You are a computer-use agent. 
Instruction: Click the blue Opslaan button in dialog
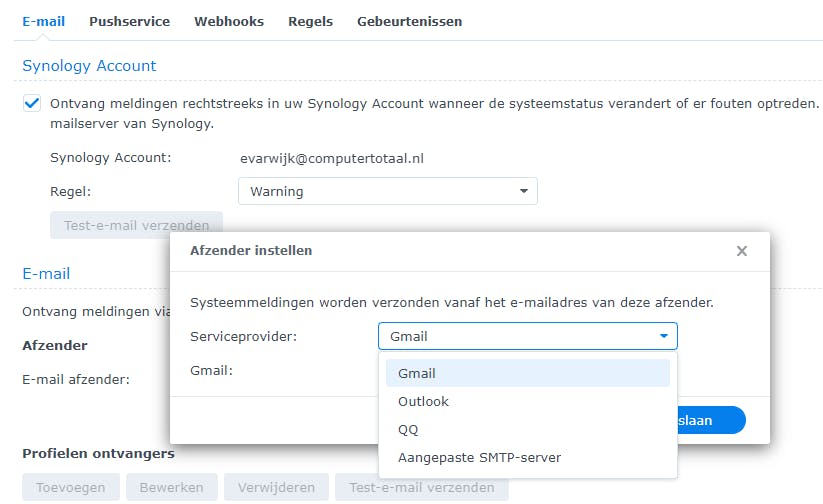click(710, 420)
